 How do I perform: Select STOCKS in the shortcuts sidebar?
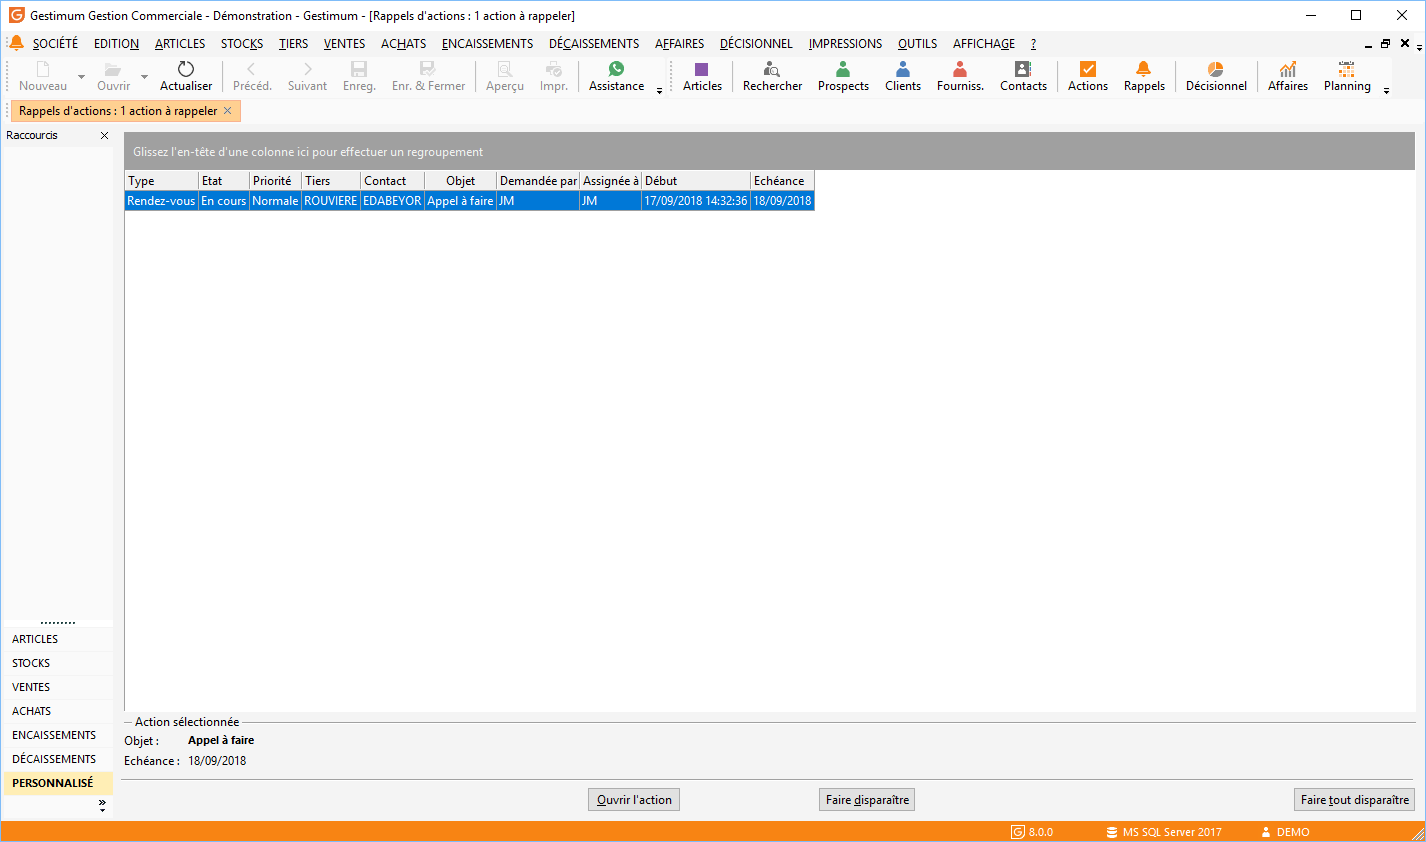coord(57,663)
